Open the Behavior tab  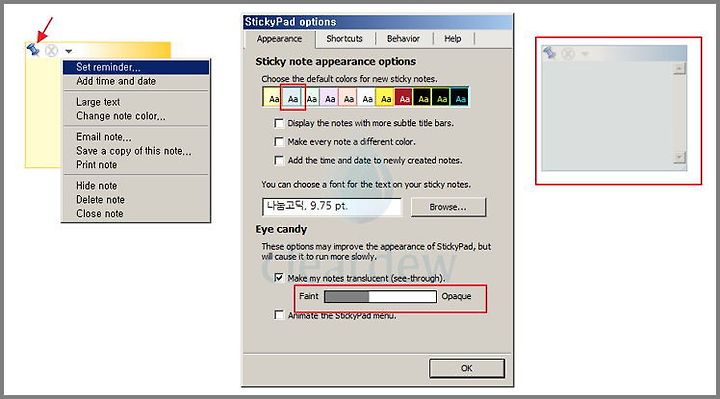403,39
